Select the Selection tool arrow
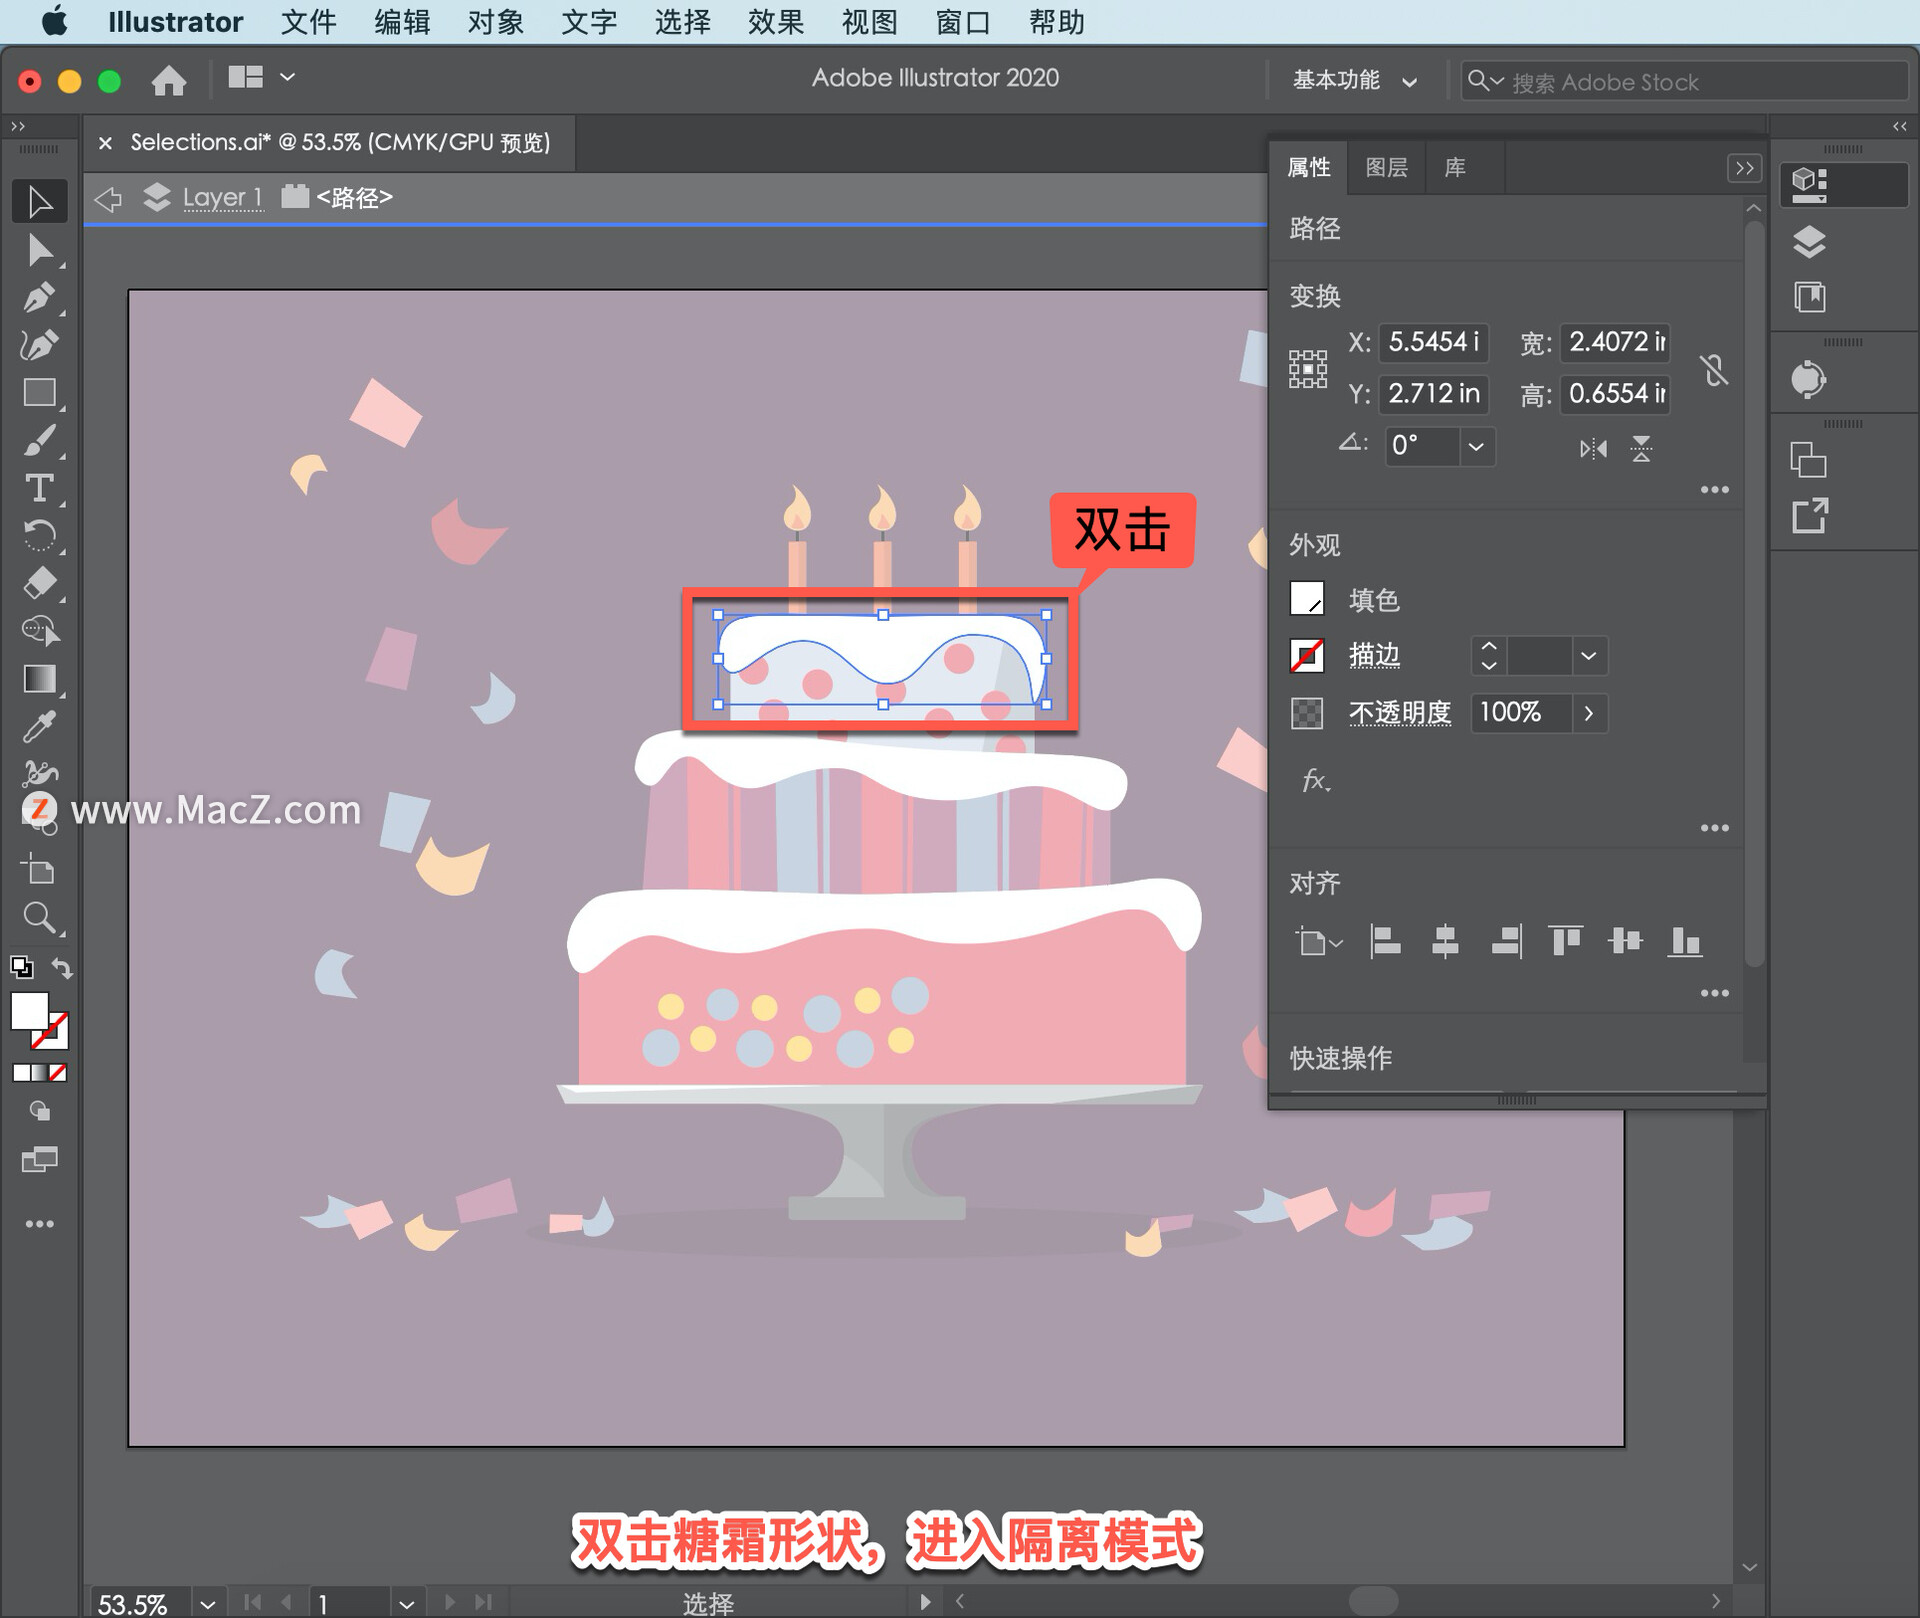1920x1618 pixels. click(40, 201)
